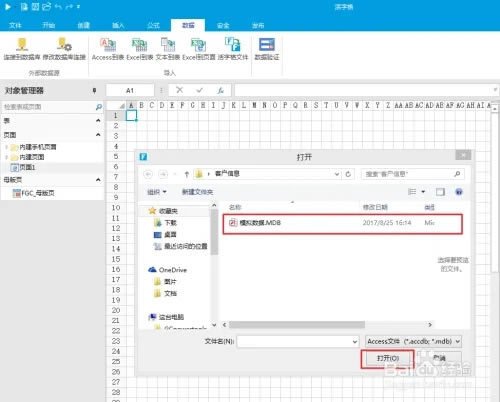
Task: Click the Excel to table import icon
Action: click(x=139, y=45)
